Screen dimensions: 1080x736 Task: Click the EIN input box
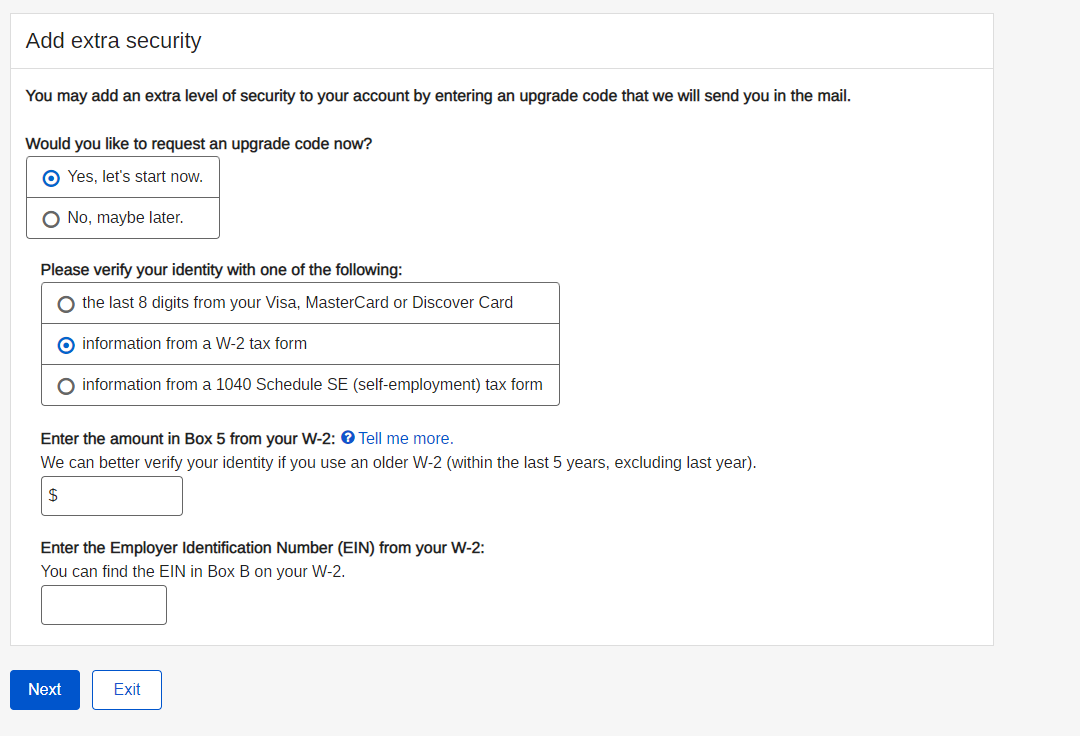(x=104, y=605)
